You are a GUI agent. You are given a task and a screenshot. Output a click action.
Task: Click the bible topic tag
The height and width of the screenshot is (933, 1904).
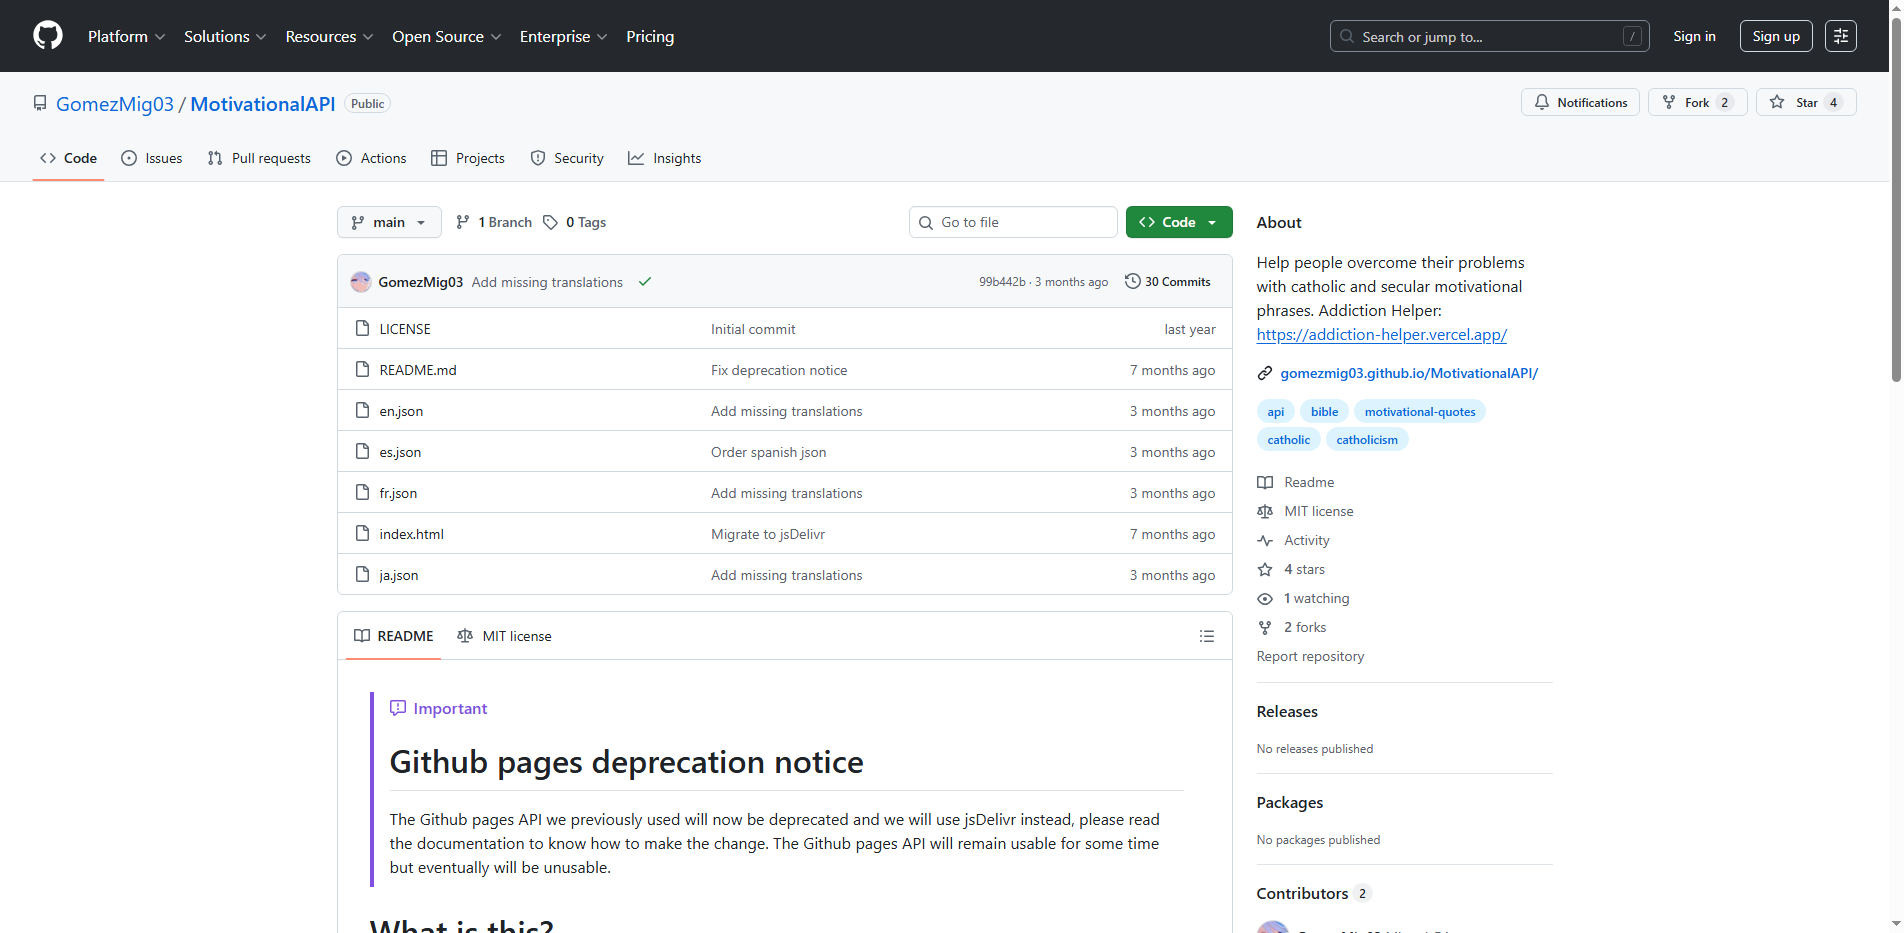(1324, 412)
